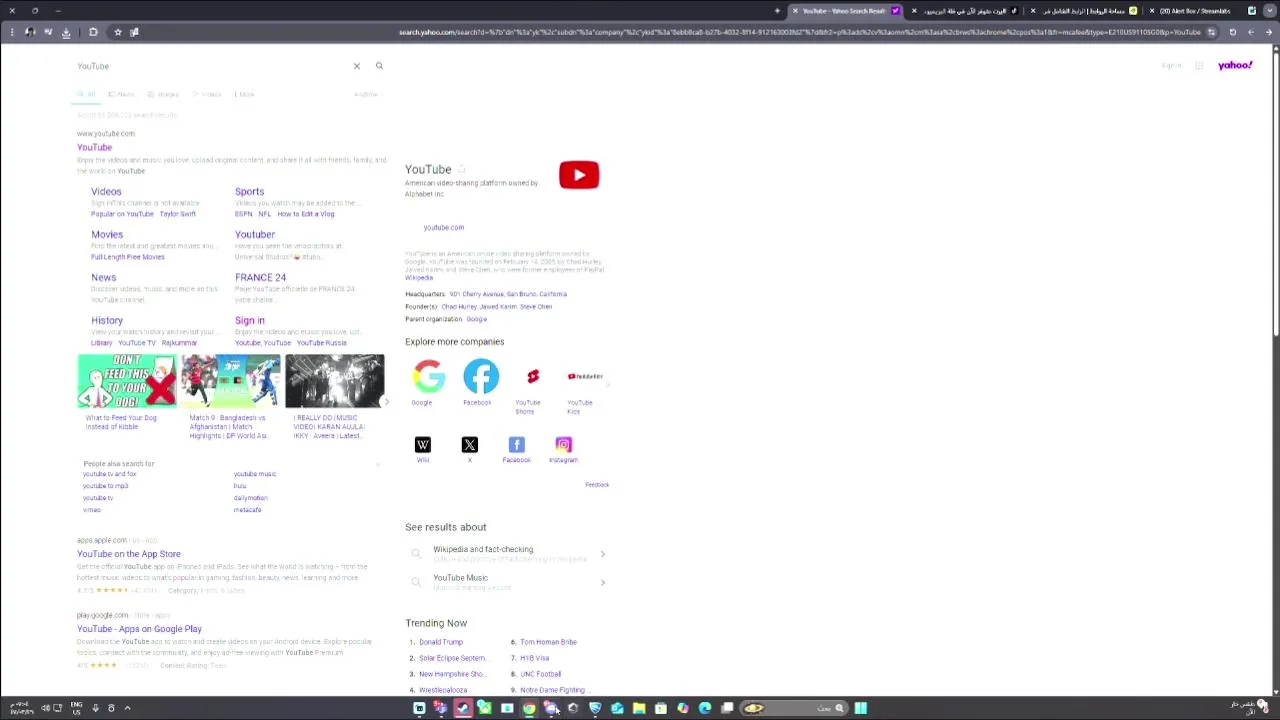Expand the 'YouTube Music' result
Screen dimensions: 1280x720
[508, 581]
